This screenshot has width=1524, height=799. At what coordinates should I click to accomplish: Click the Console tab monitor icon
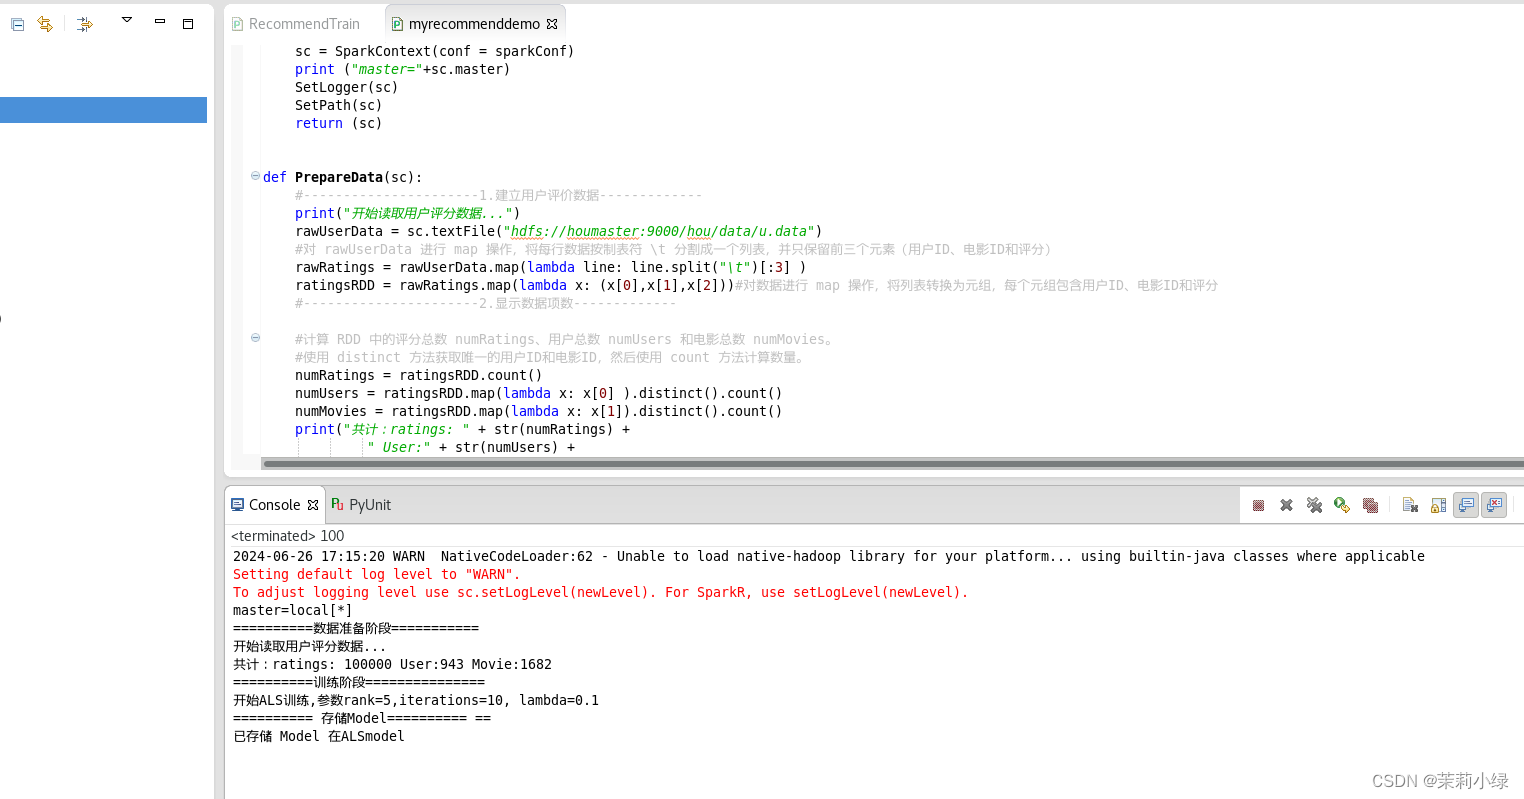click(238, 505)
